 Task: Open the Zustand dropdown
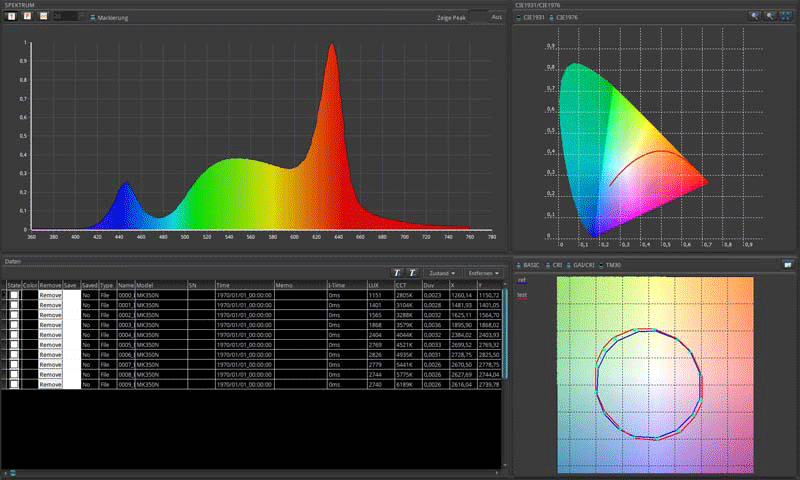[442, 273]
